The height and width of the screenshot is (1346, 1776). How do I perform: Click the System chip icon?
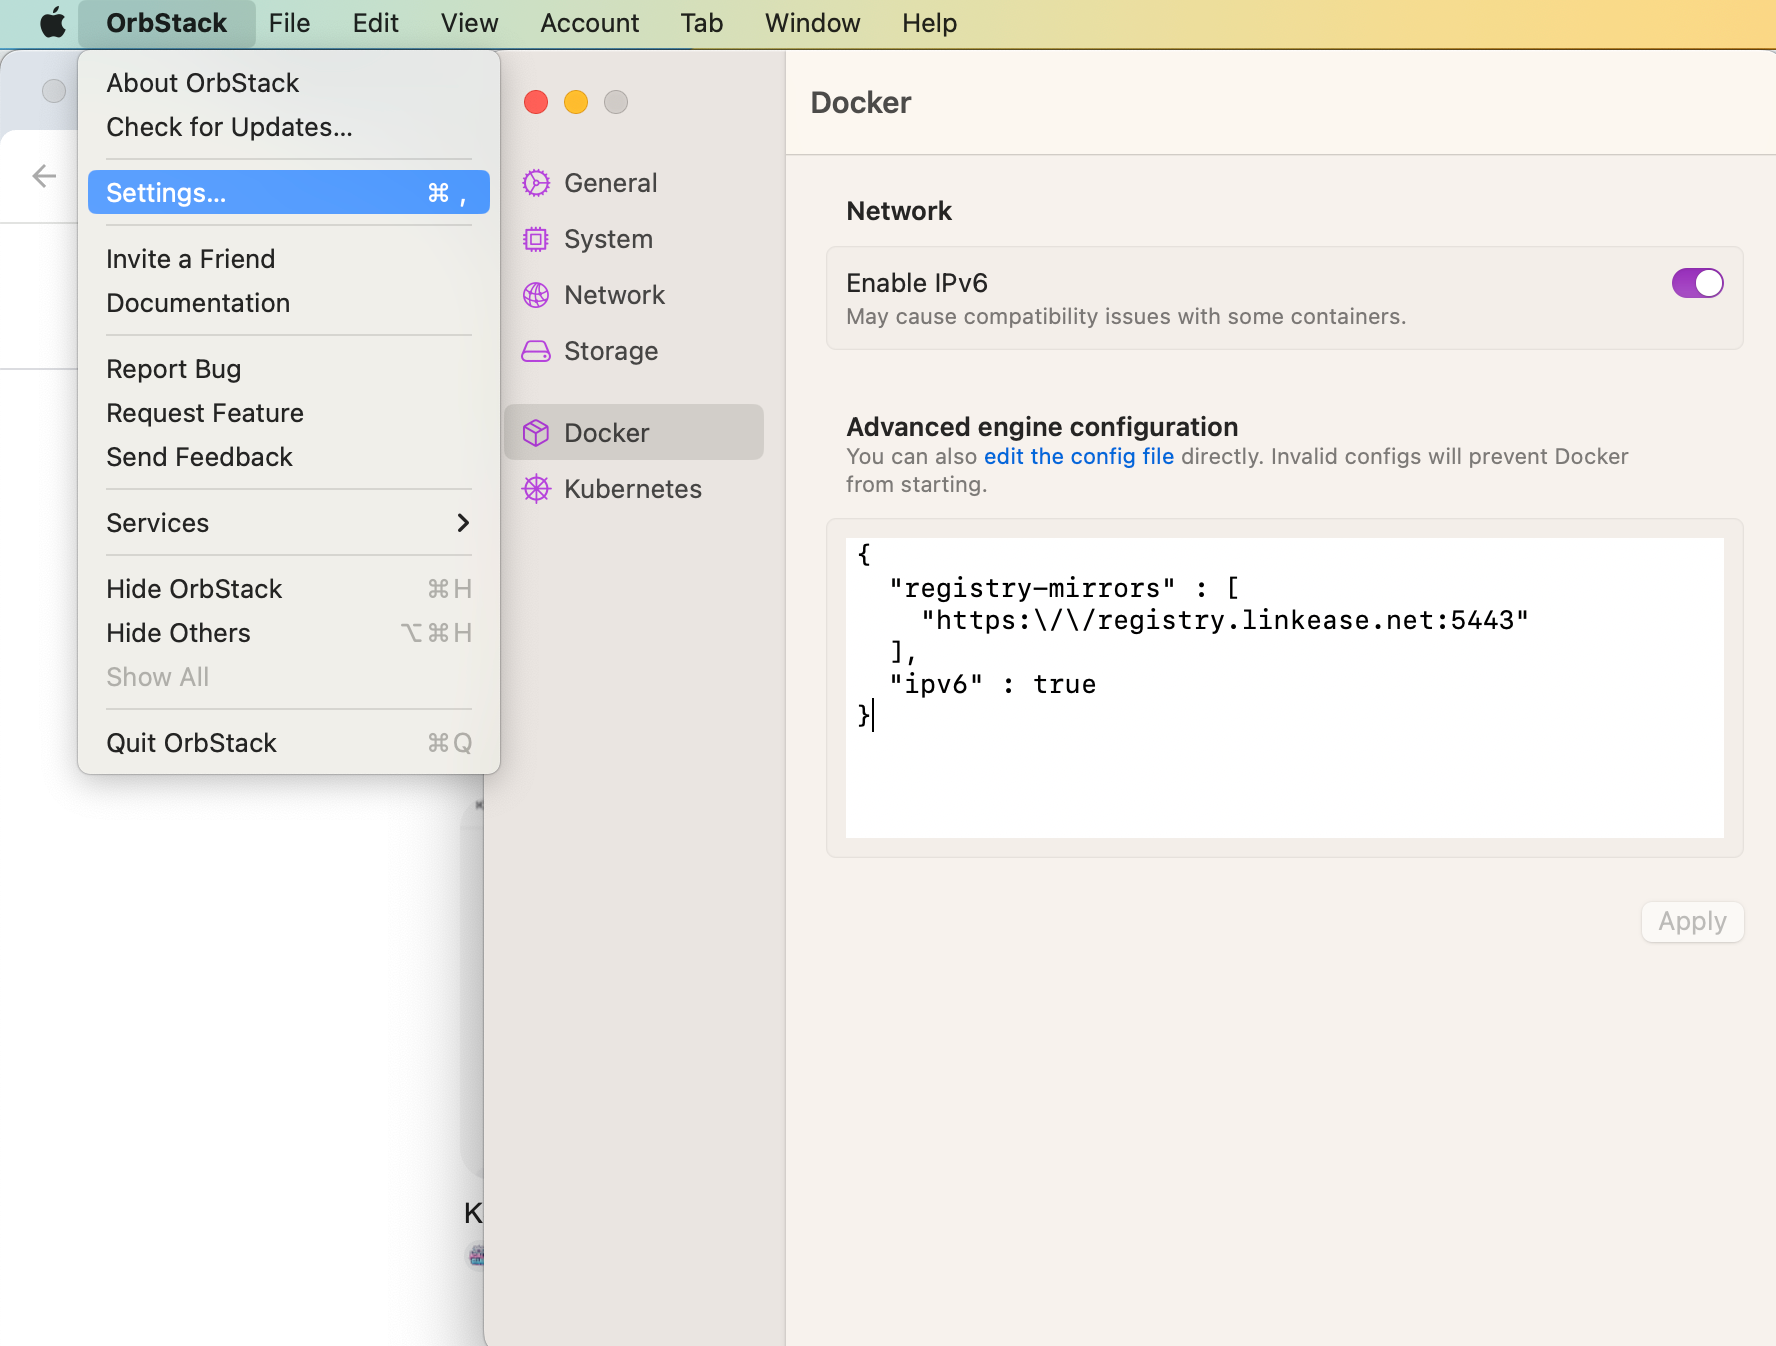click(x=536, y=239)
